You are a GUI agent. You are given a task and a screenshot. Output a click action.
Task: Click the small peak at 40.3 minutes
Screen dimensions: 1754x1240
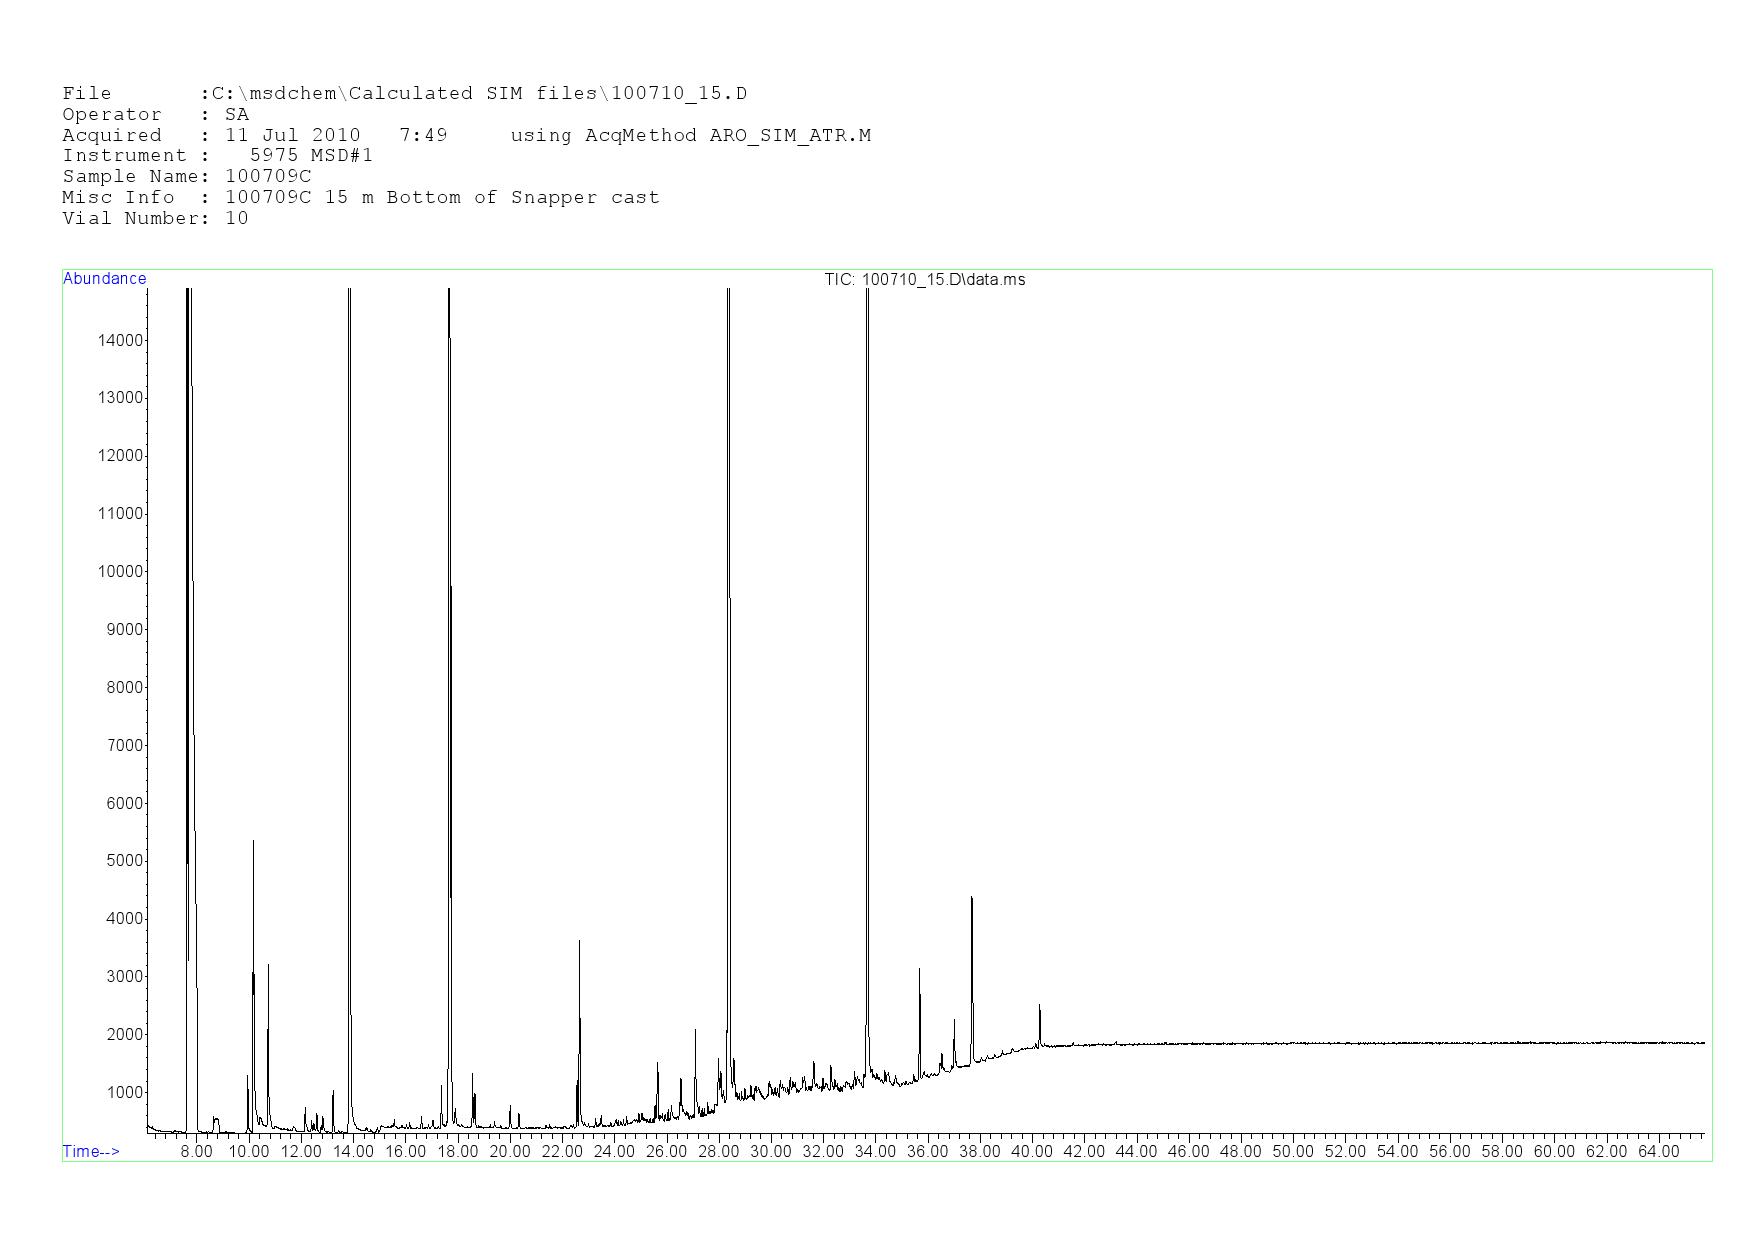click(1039, 1006)
